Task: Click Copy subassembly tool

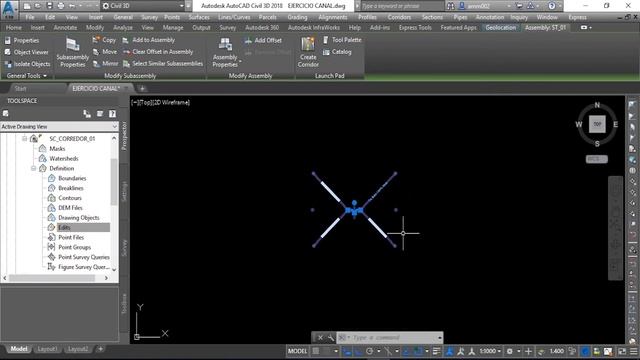Action: (104, 40)
